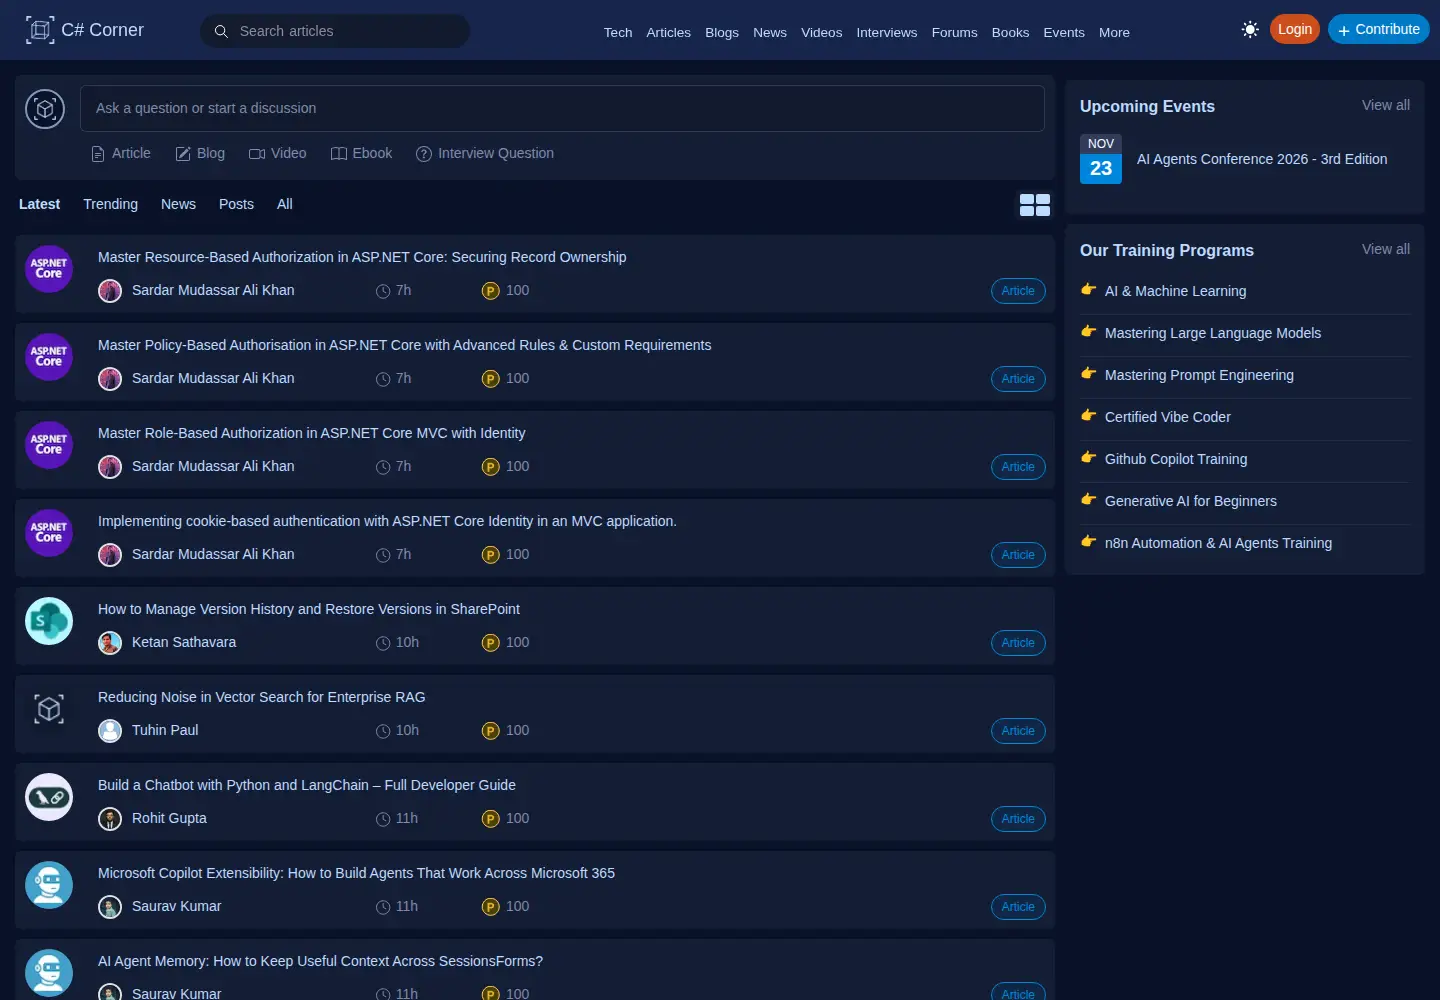Click the orange Login button
The height and width of the screenshot is (1000, 1440).
1294,29
